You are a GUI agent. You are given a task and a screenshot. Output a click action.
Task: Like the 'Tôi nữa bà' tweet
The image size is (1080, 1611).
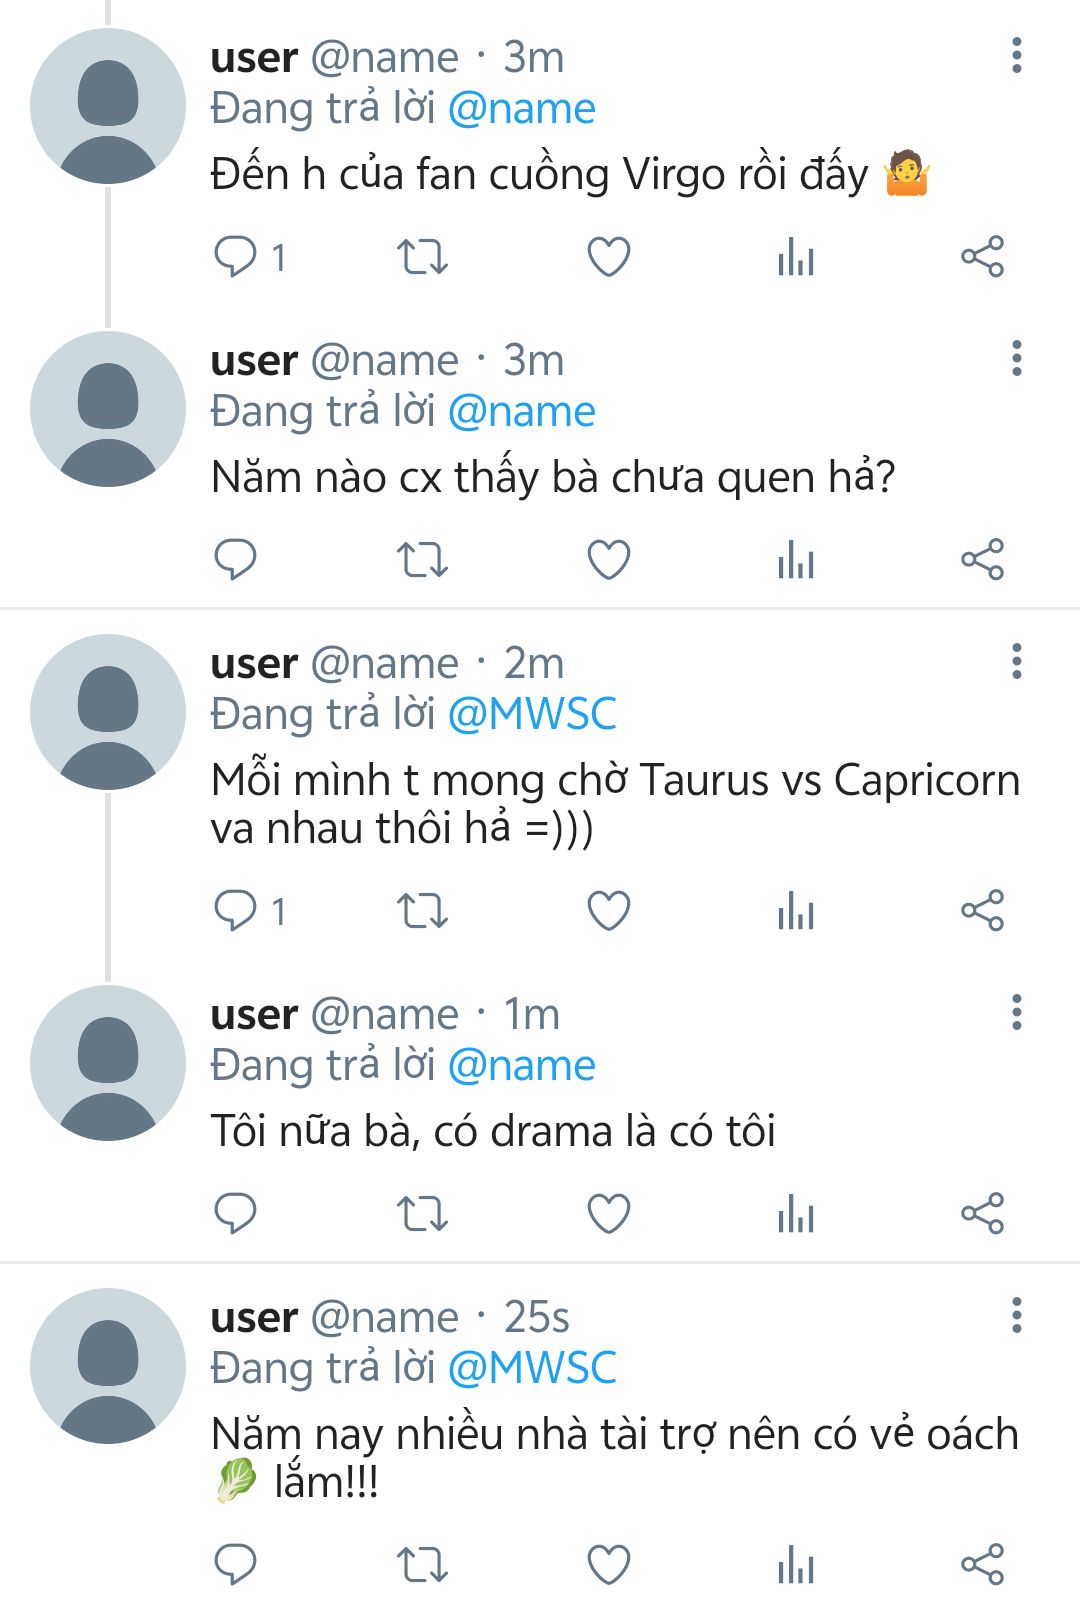[x=608, y=1214]
